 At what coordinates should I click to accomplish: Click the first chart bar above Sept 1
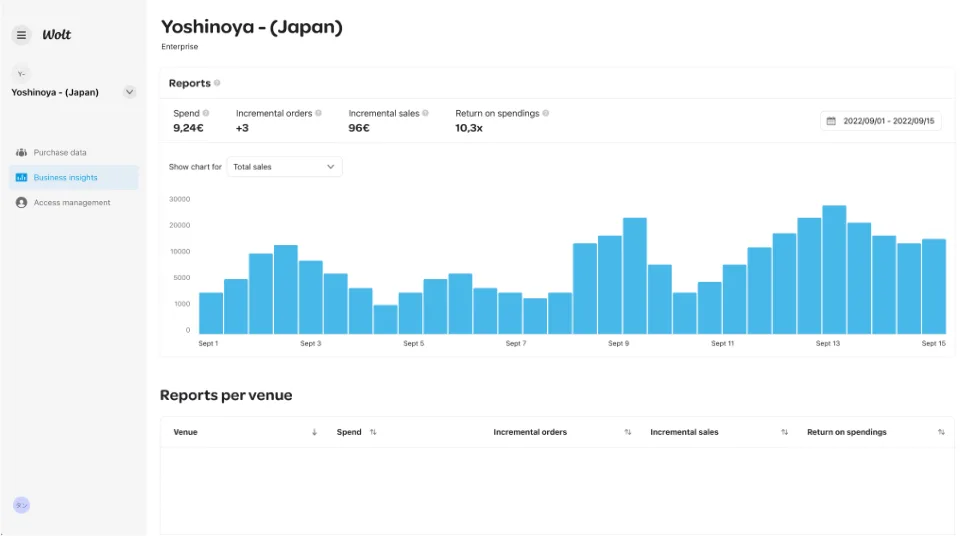coord(211,313)
